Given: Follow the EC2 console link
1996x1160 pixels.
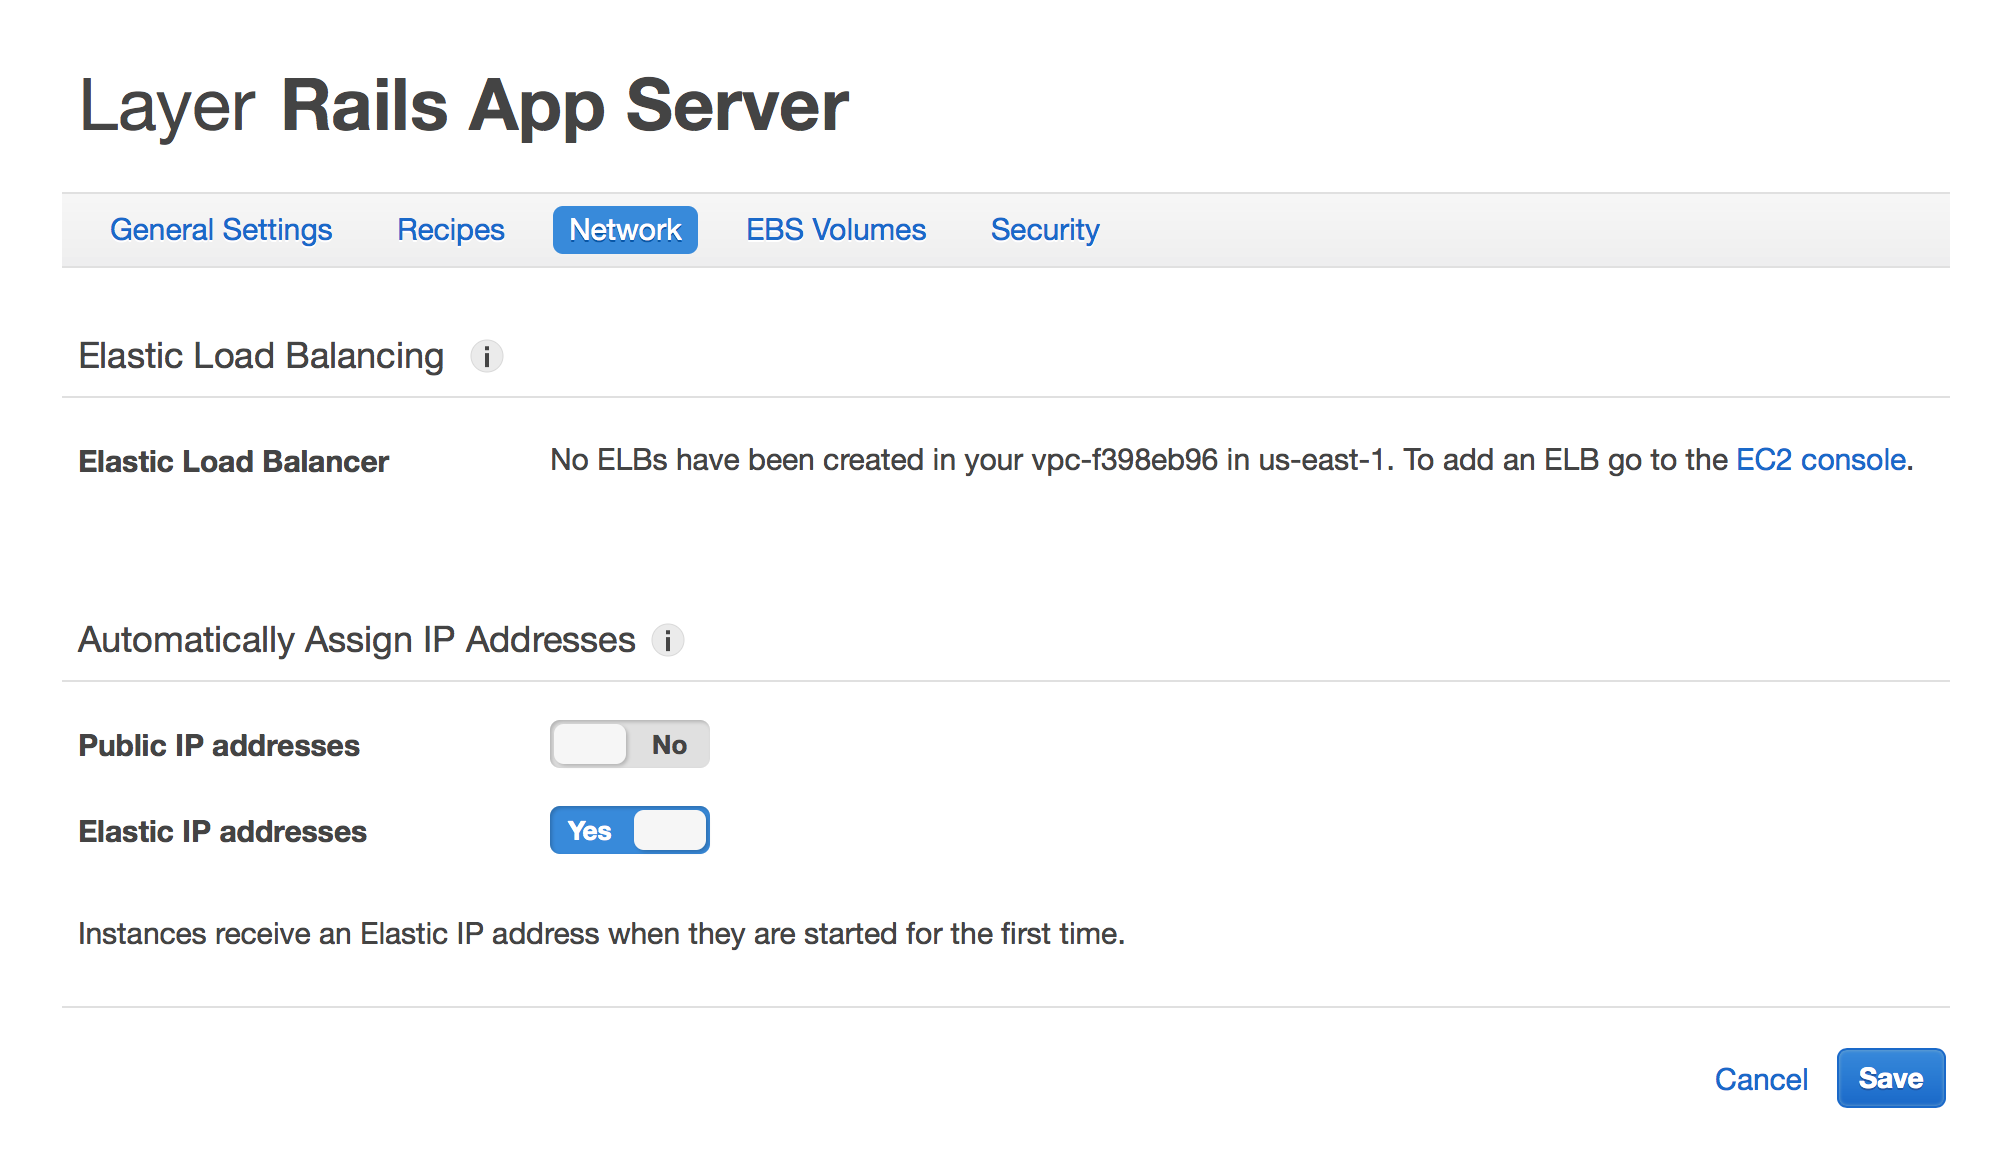Looking at the screenshot, I should coord(1821,460).
